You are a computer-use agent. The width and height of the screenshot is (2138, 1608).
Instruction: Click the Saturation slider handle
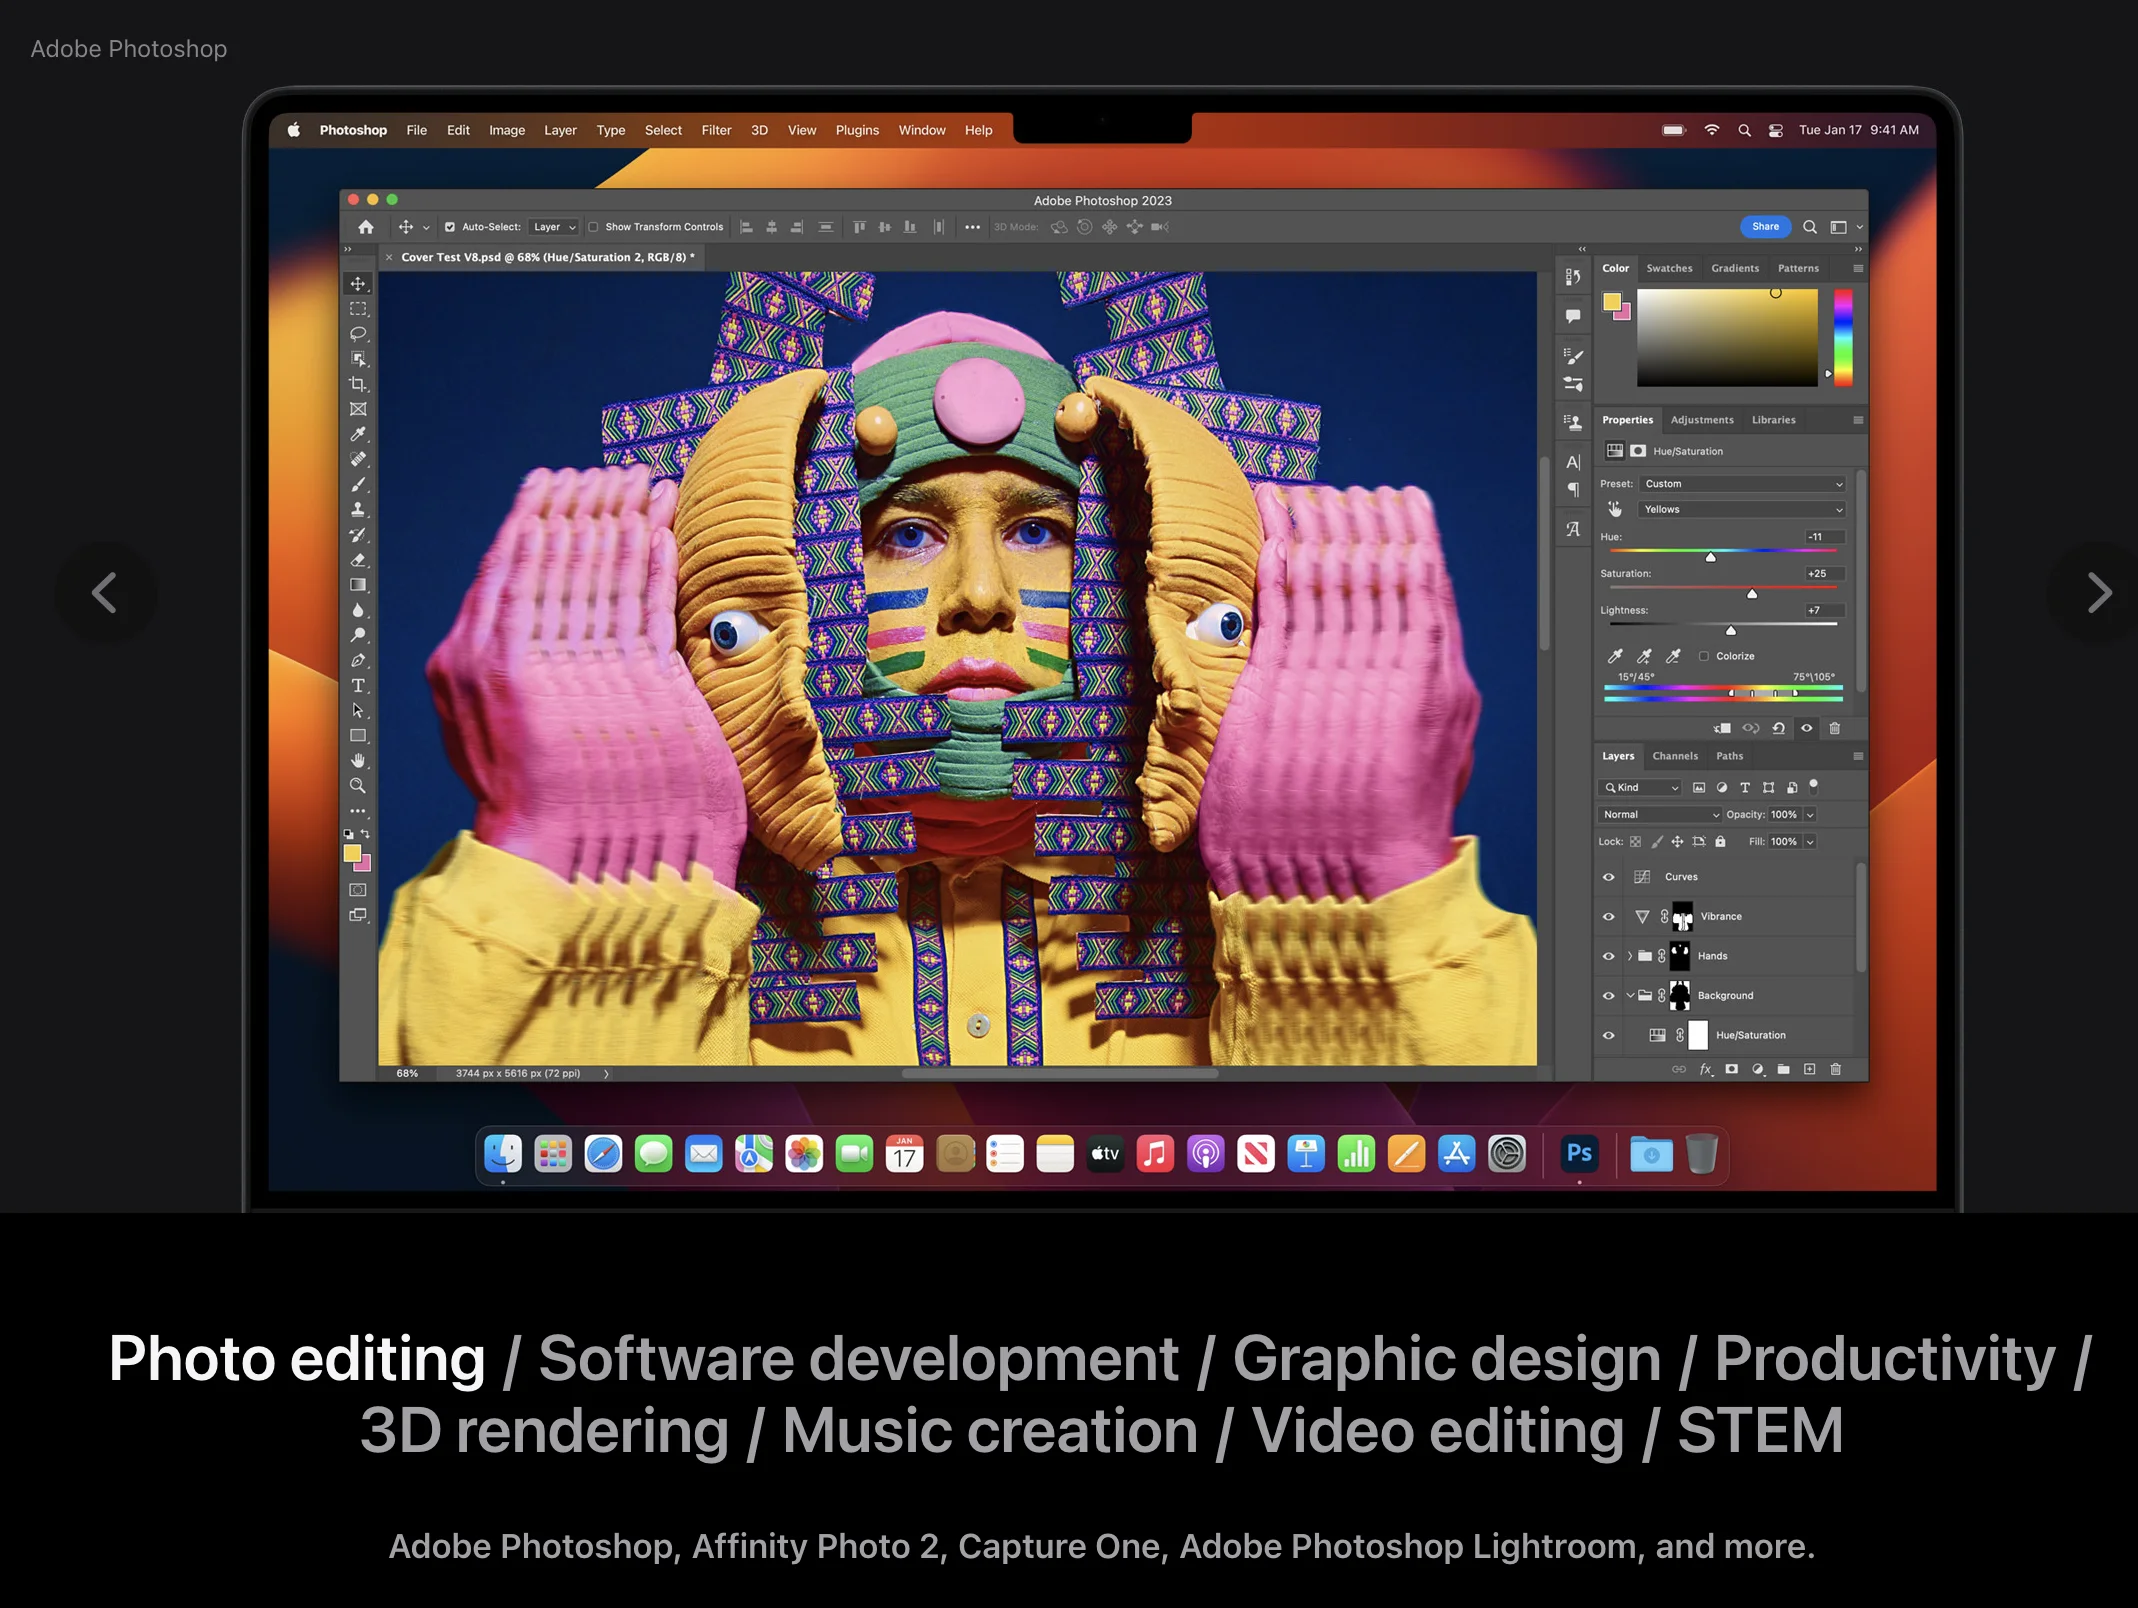(1751, 594)
